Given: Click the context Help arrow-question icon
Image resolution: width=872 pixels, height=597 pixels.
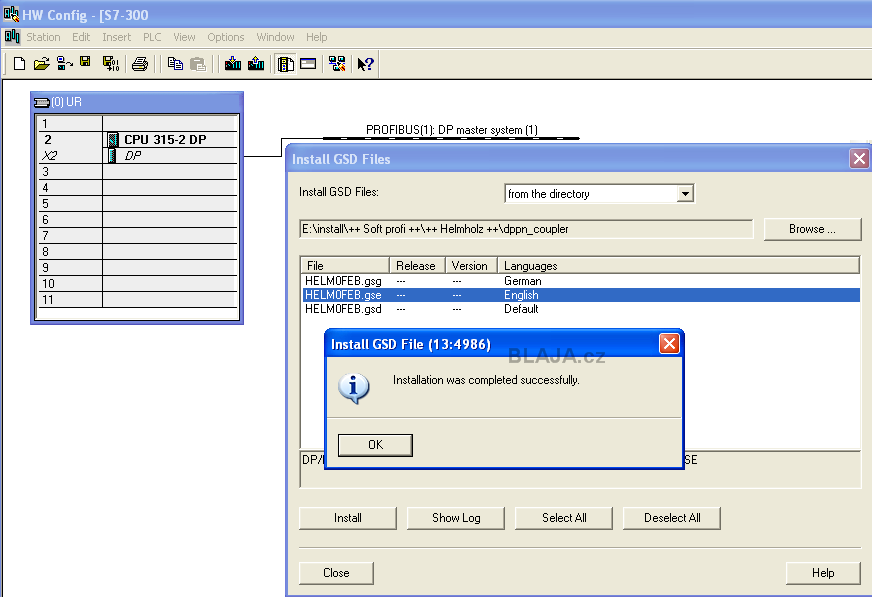Looking at the screenshot, I should [365, 64].
